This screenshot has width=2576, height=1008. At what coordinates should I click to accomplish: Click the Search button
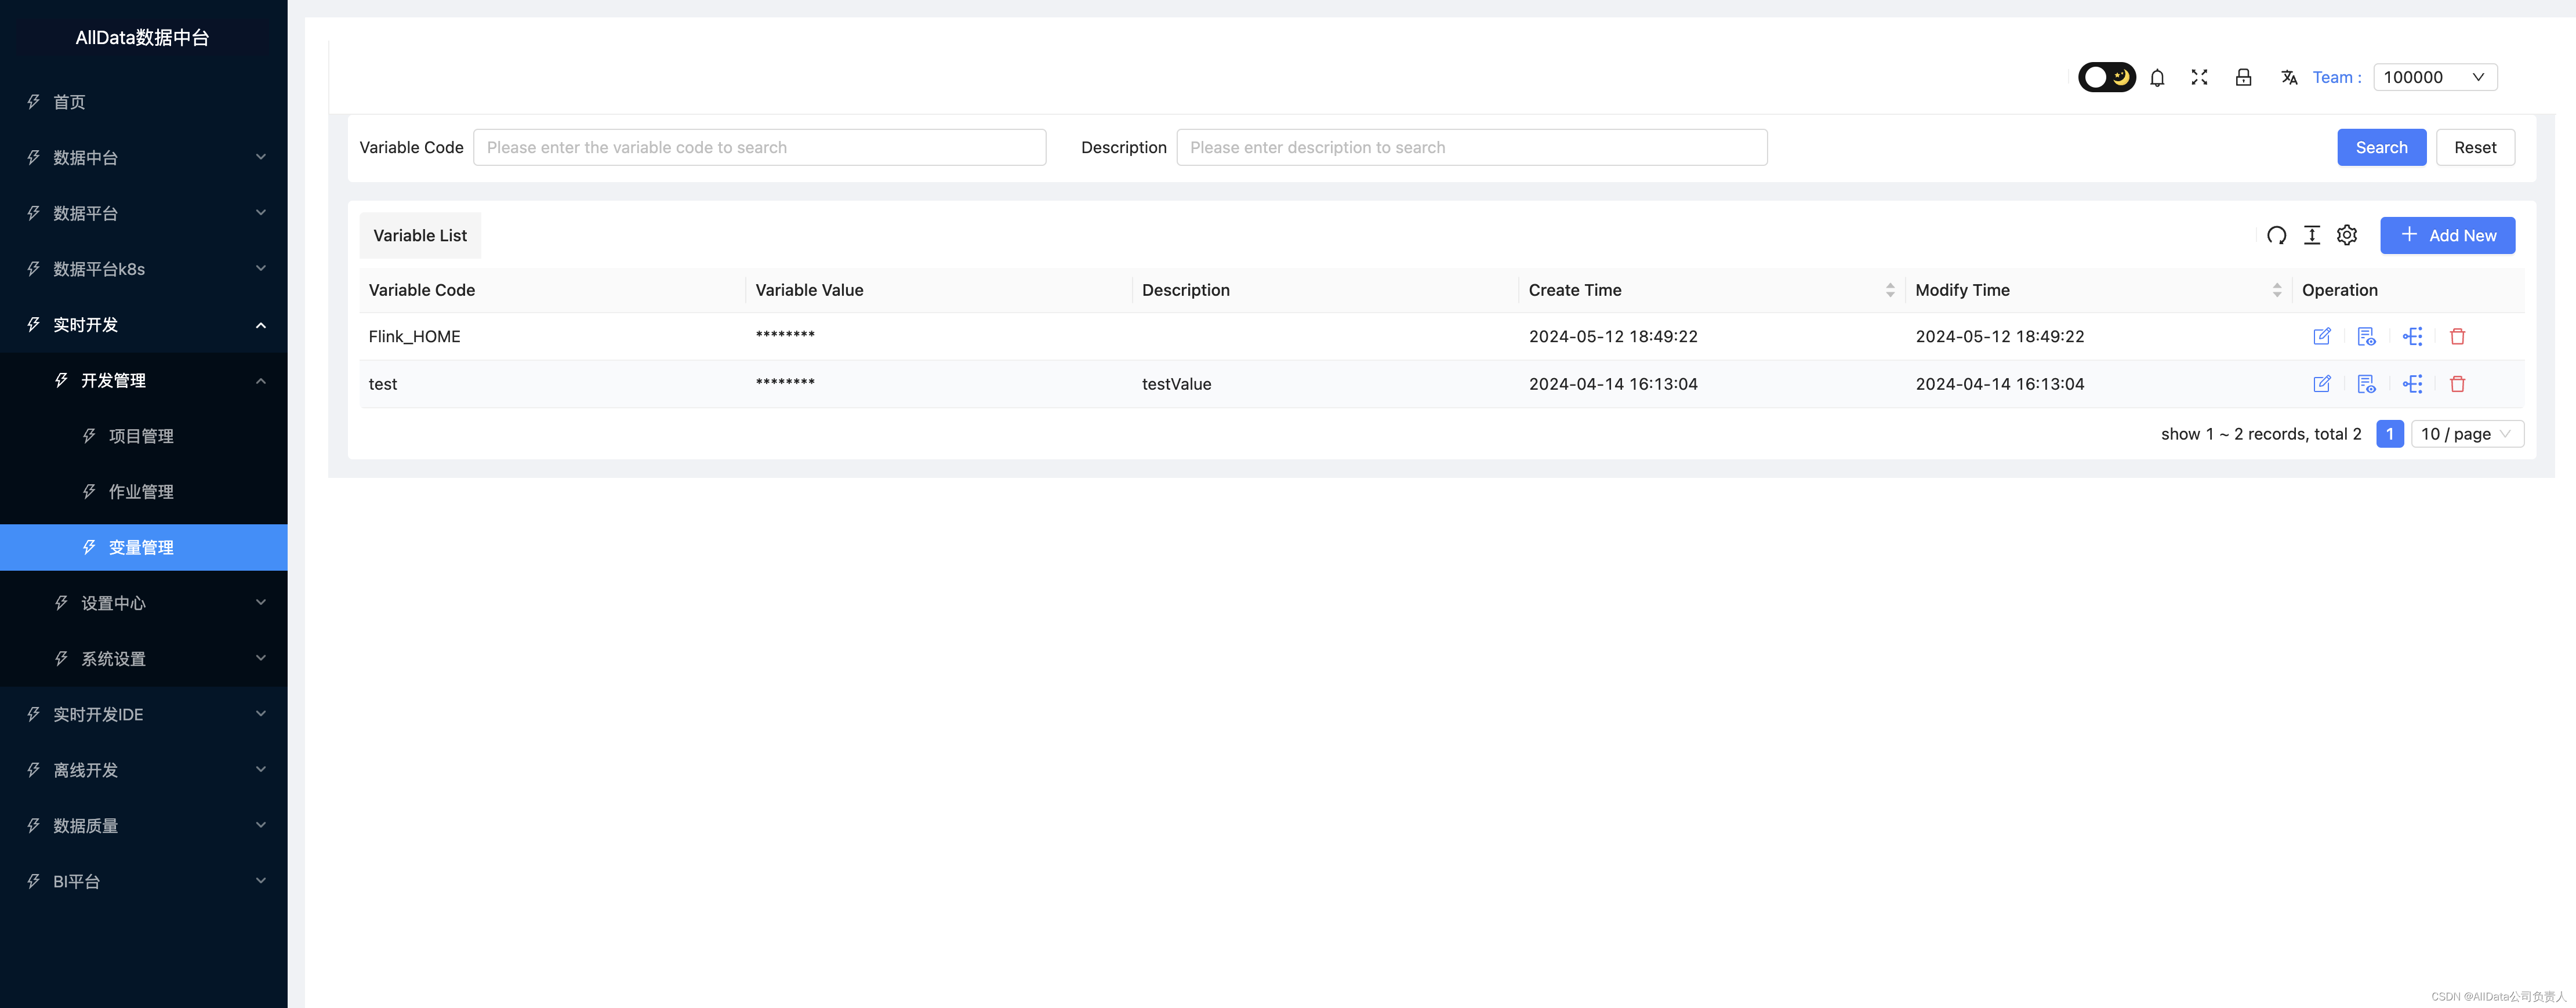(2381, 147)
